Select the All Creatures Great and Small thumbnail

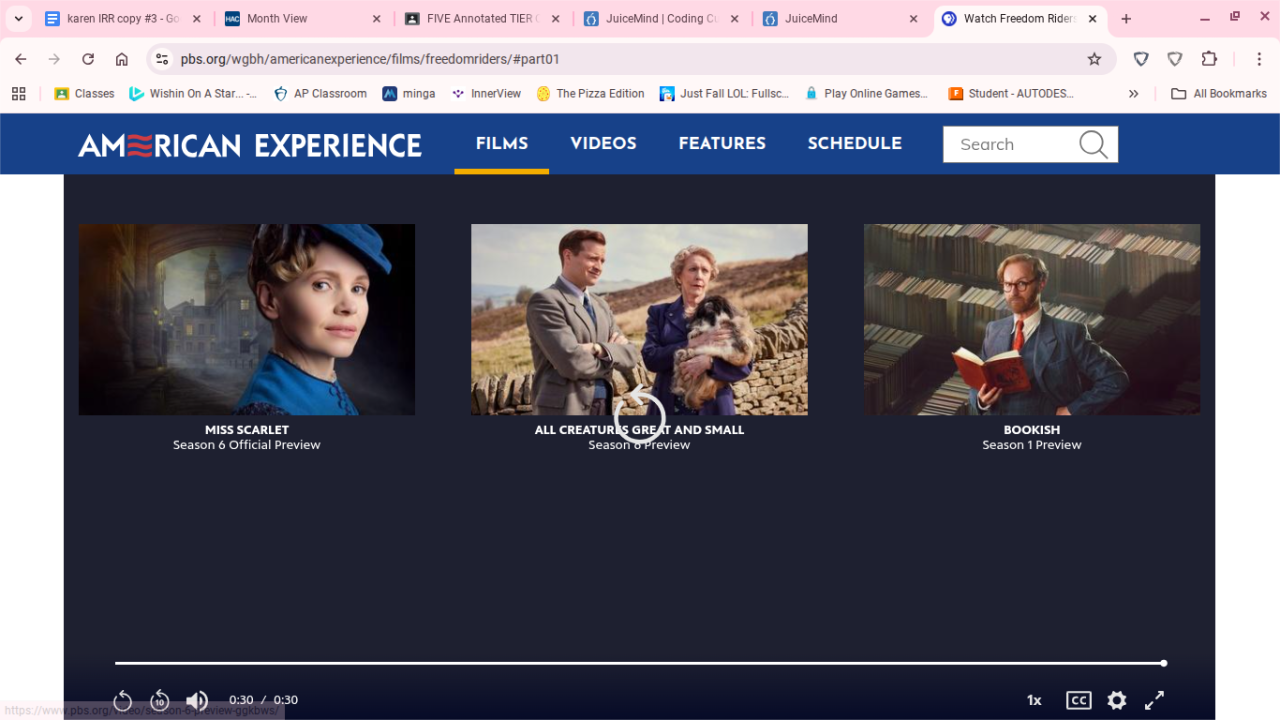639,319
